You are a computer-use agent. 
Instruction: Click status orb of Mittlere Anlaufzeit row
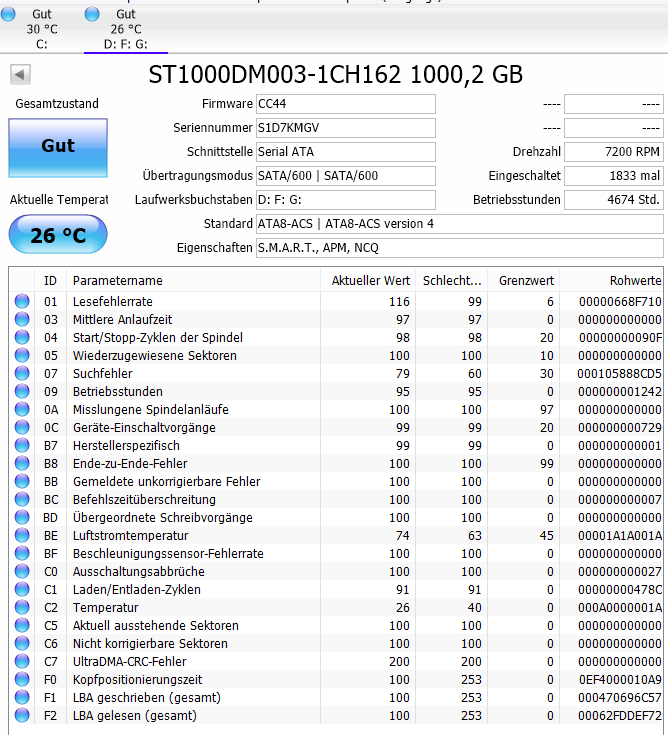22,319
